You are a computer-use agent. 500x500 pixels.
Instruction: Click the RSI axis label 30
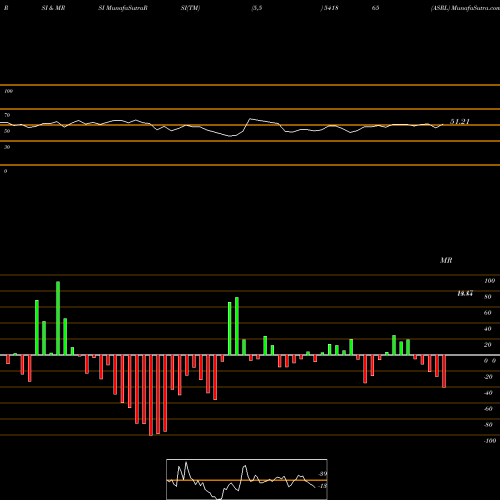pos(7,147)
